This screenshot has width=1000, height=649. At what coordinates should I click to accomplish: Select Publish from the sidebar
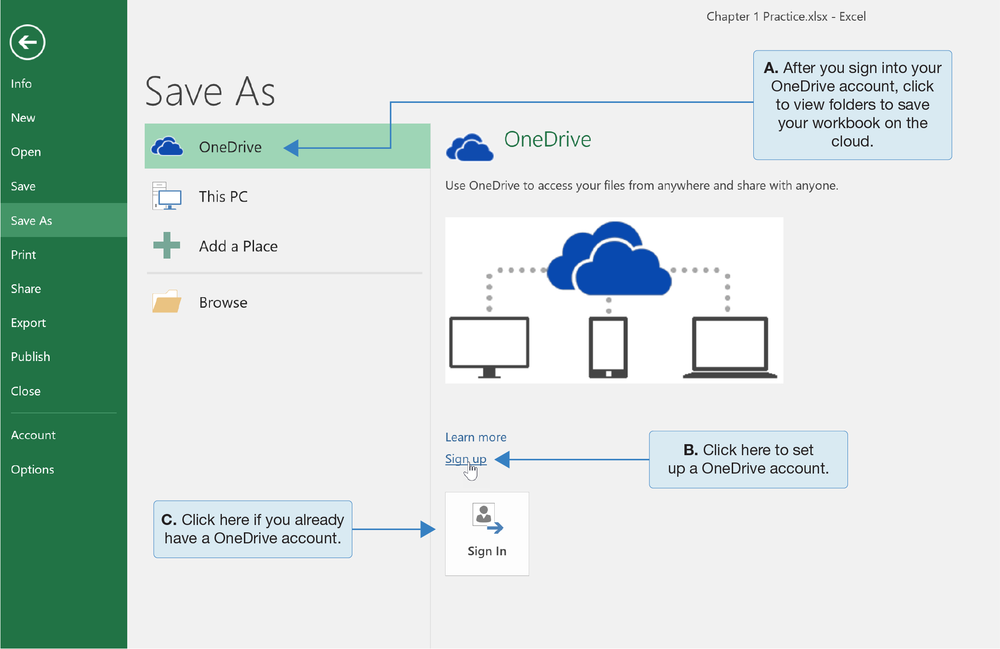(30, 357)
